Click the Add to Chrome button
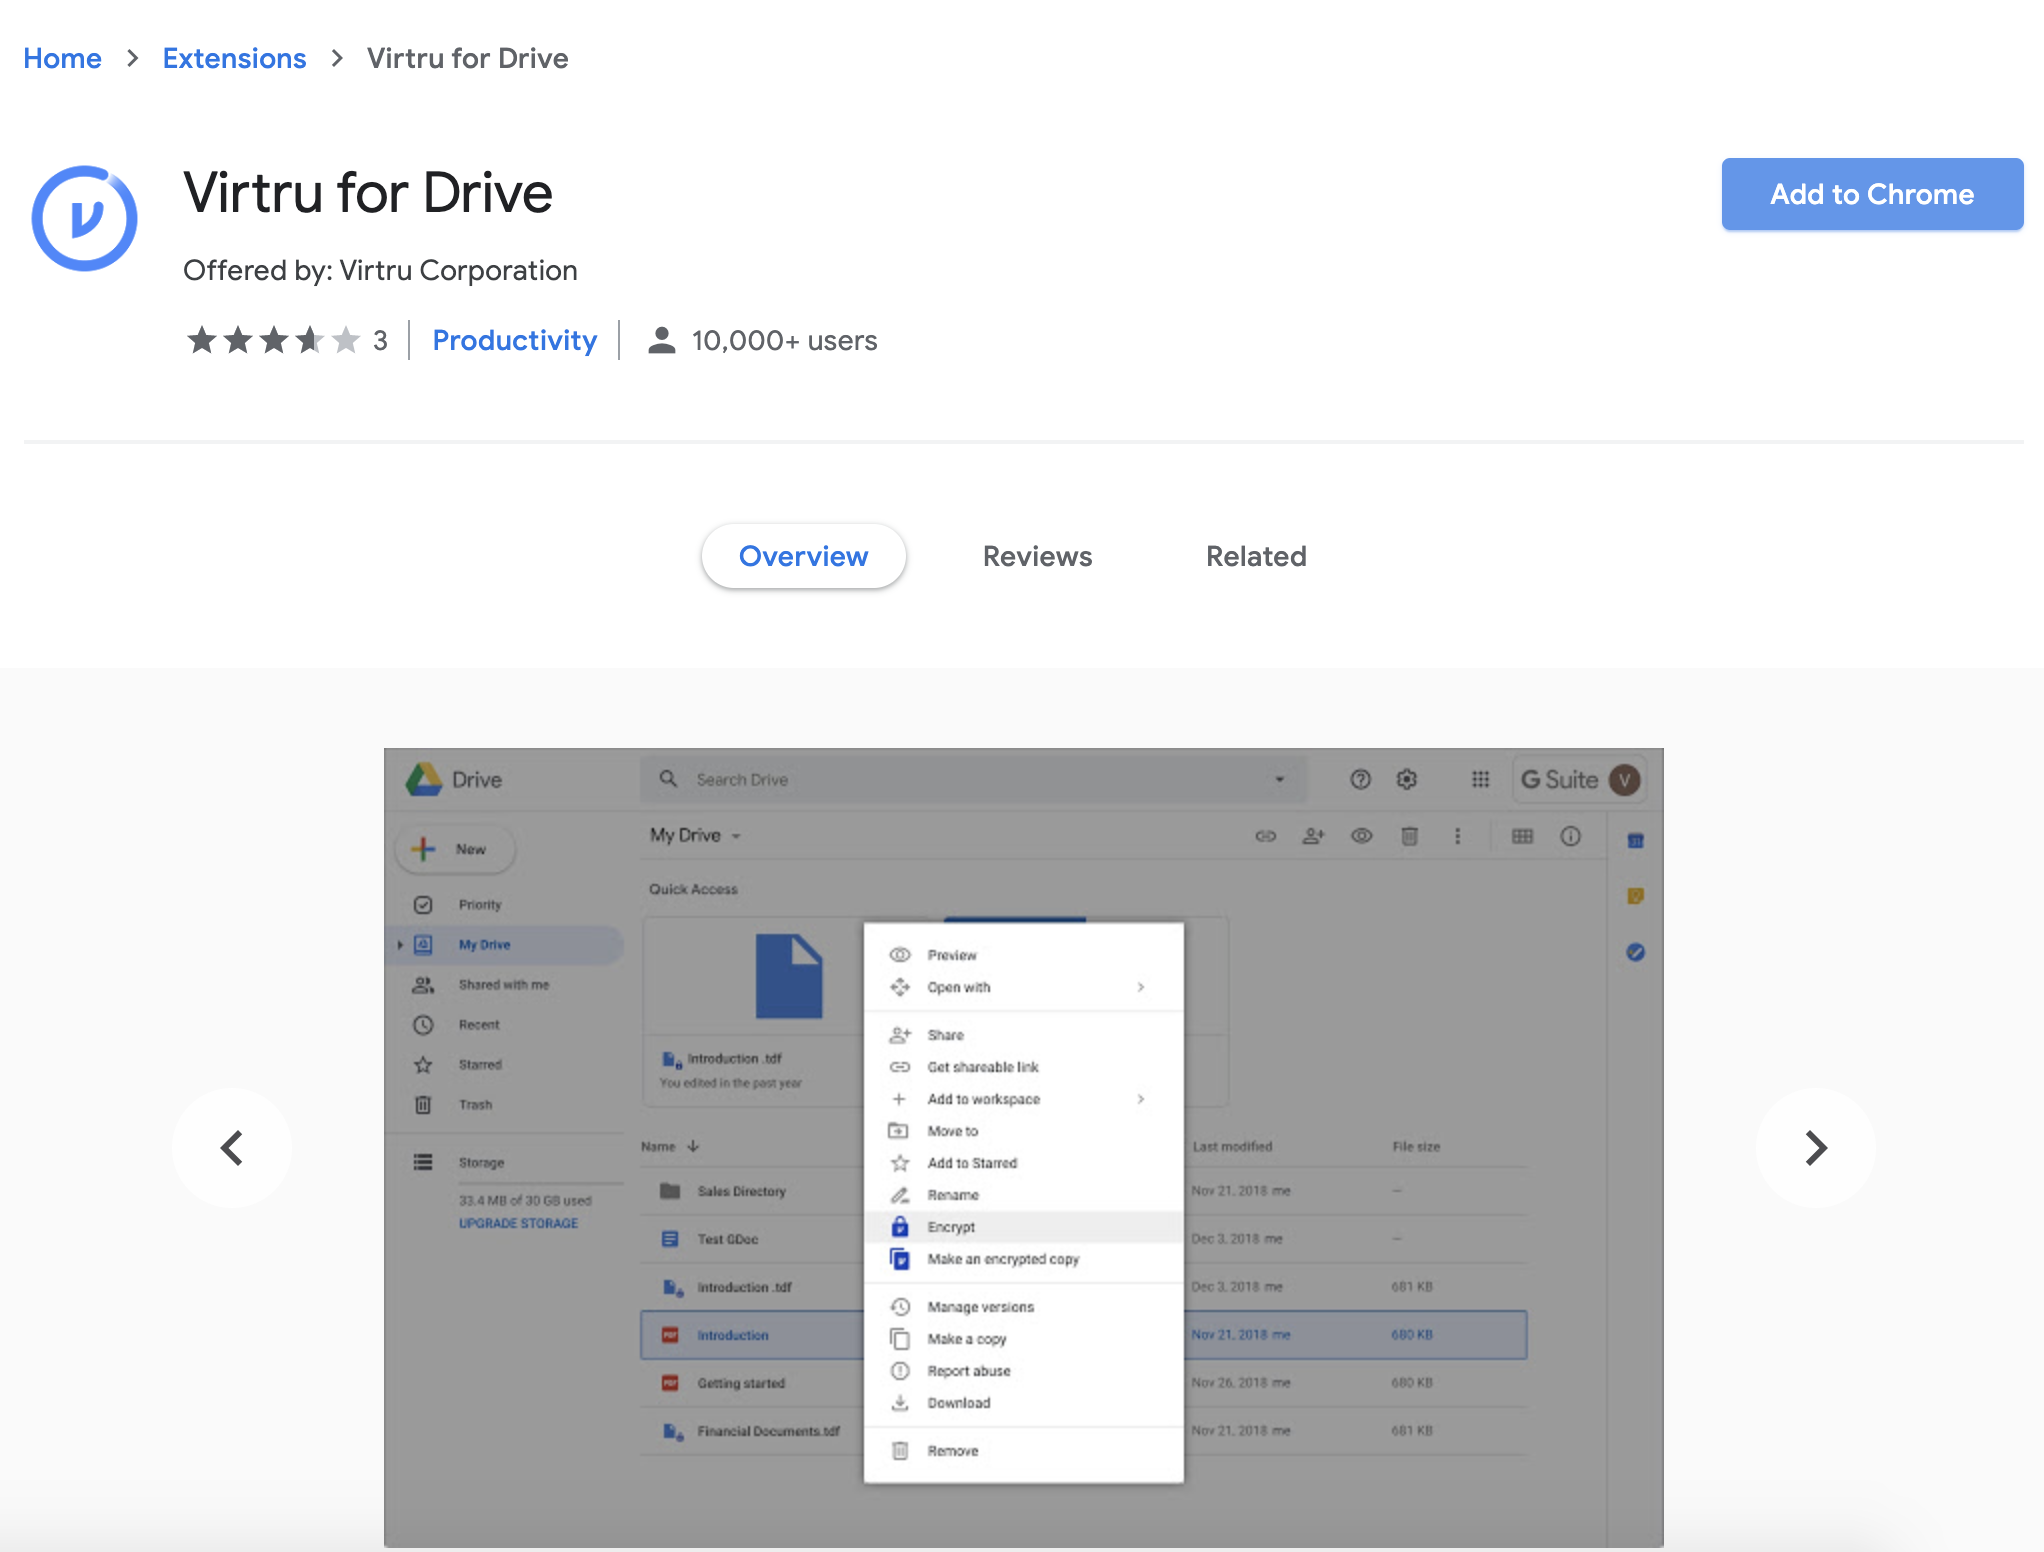The width and height of the screenshot is (2044, 1552). pyautogui.click(x=1872, y=194)
